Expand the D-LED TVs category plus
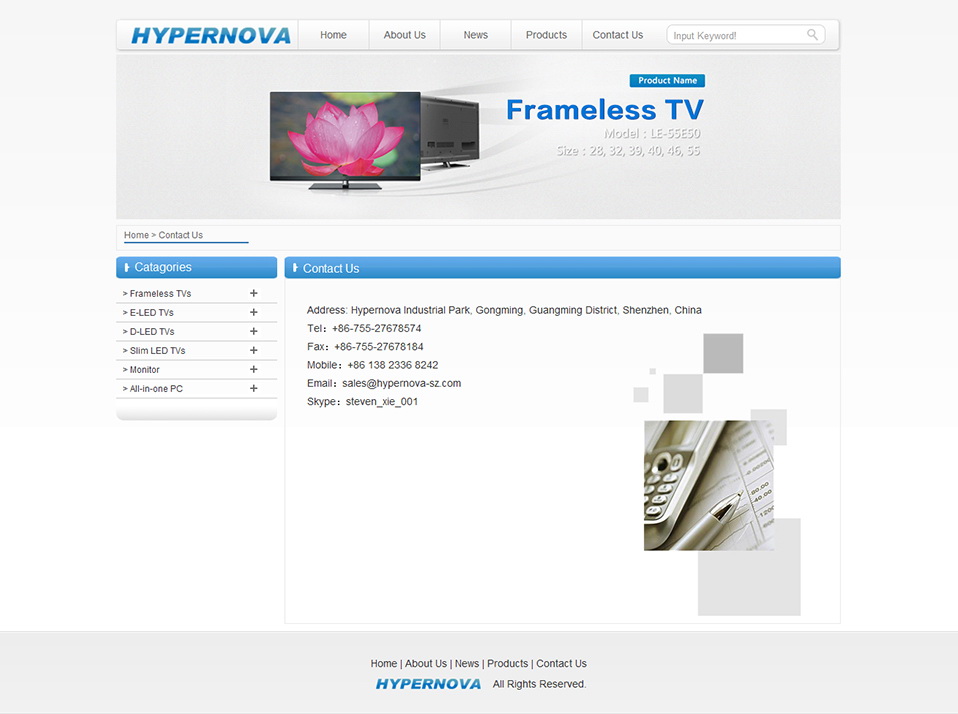Screen dimensions: 958x714 click(254, 331)
